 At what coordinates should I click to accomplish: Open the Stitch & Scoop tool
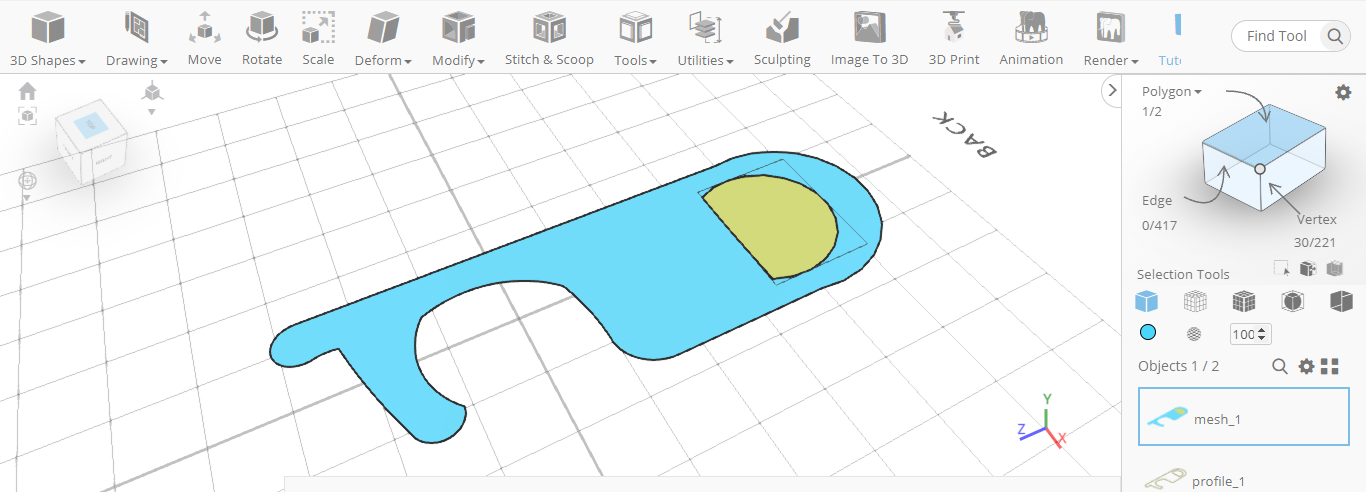click(x=549, y=38)
